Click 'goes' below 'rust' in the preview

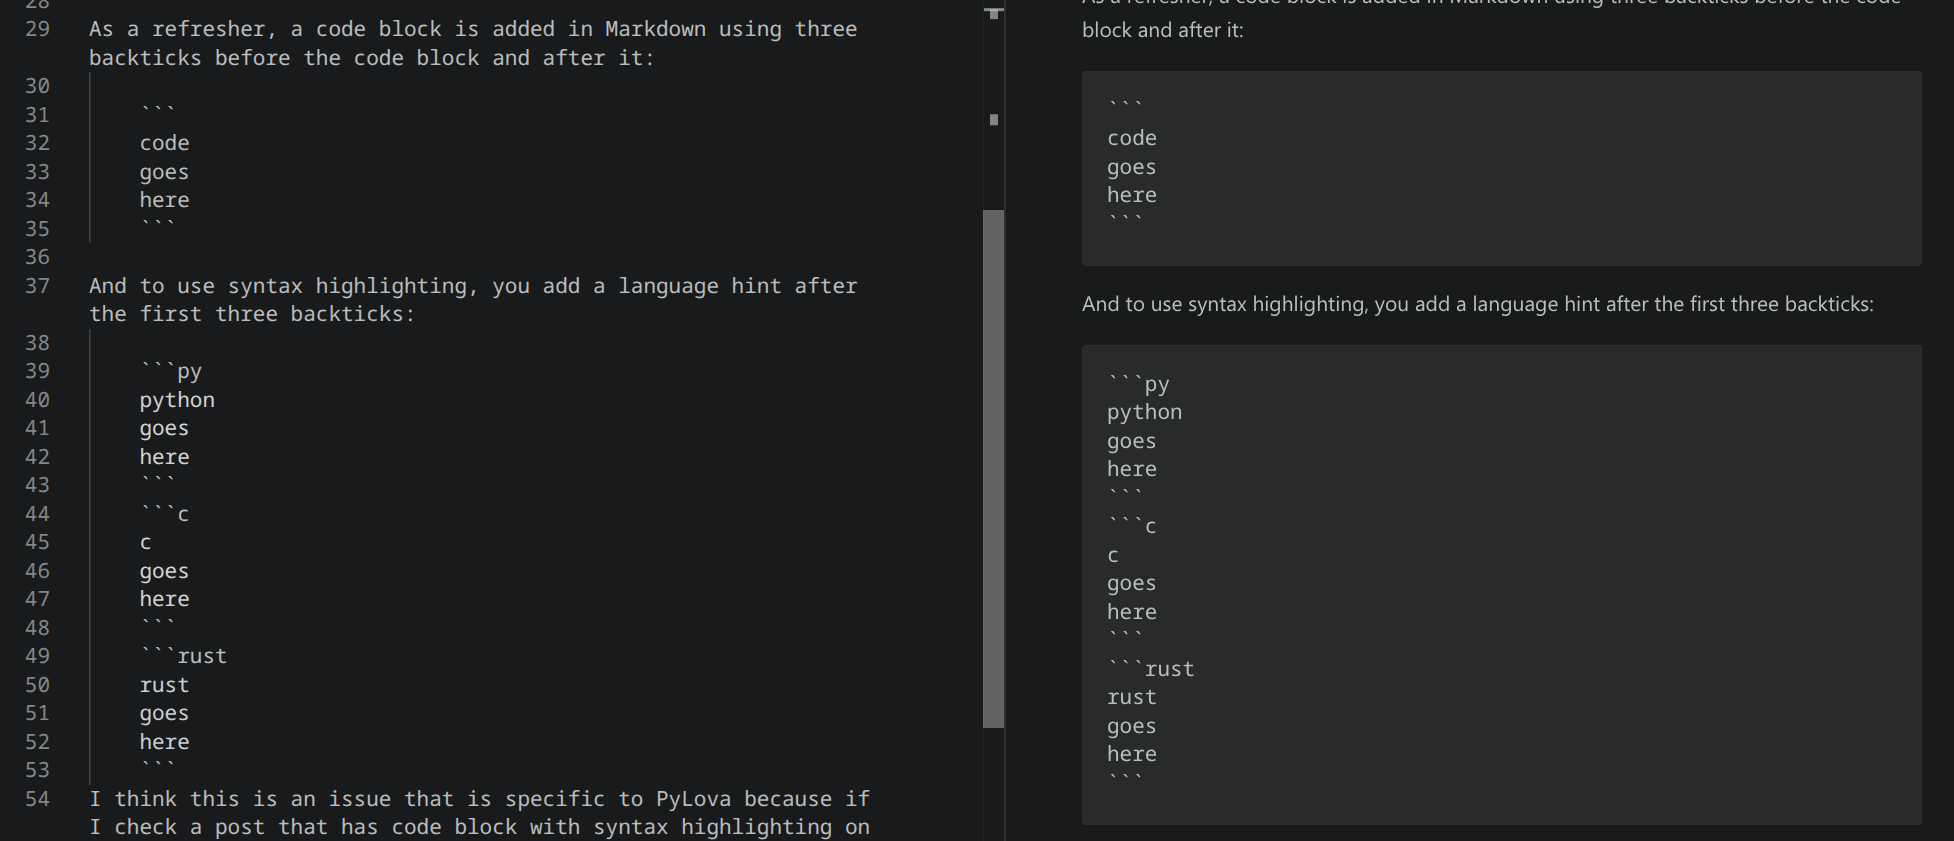coord(1131,726)
